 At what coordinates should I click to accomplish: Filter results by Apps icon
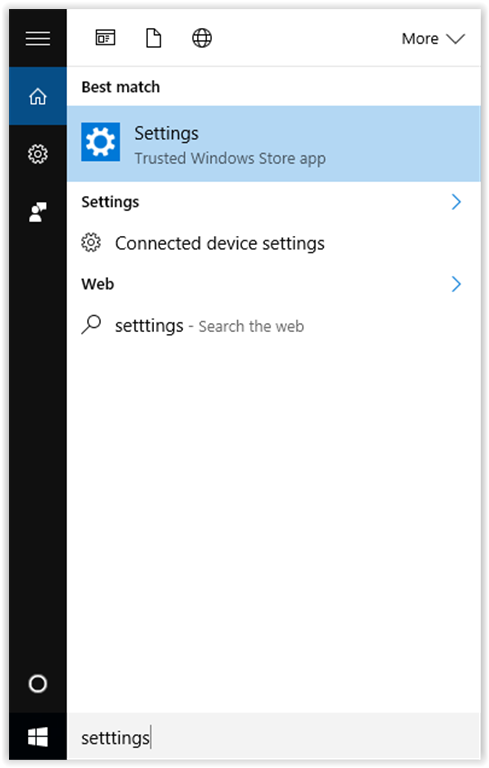click(105, 38)
